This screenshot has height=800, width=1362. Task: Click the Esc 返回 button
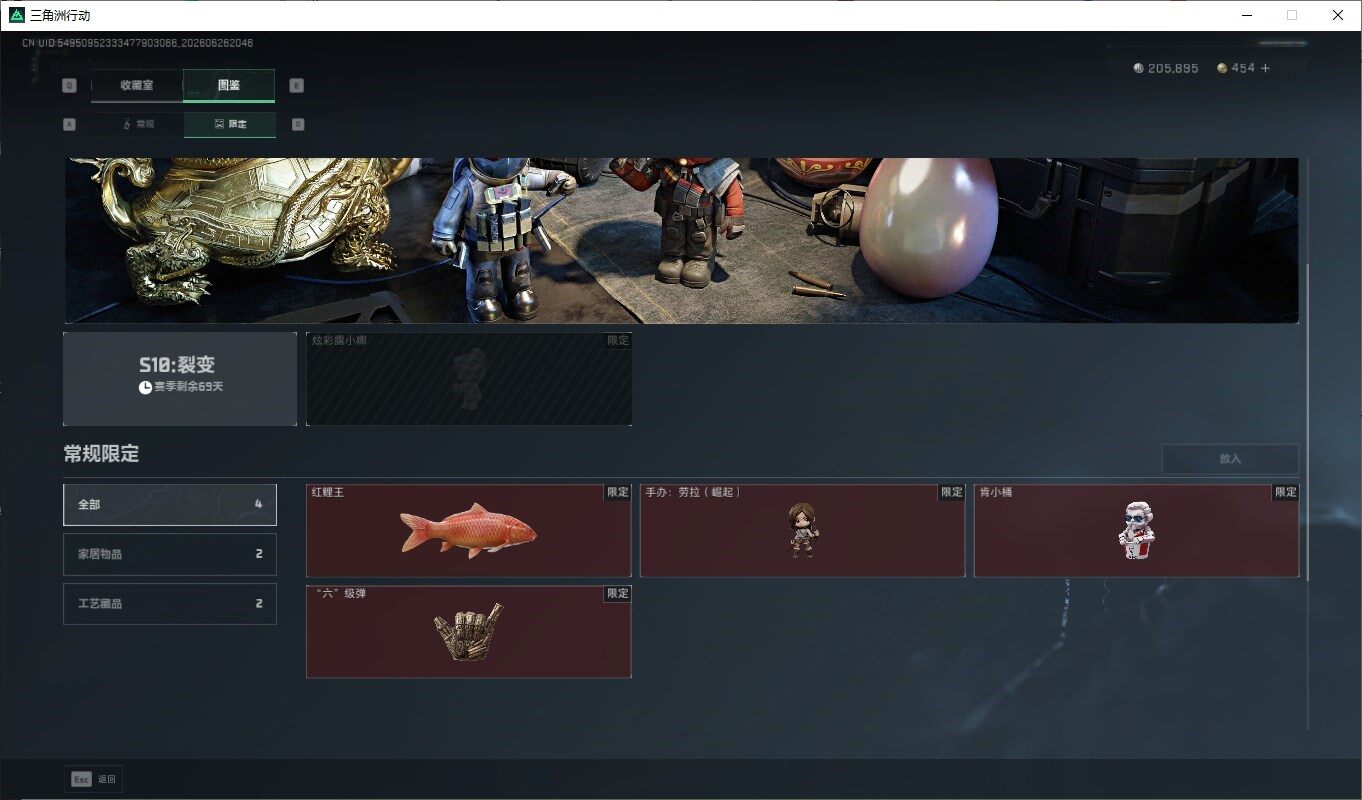coord(93,779)
